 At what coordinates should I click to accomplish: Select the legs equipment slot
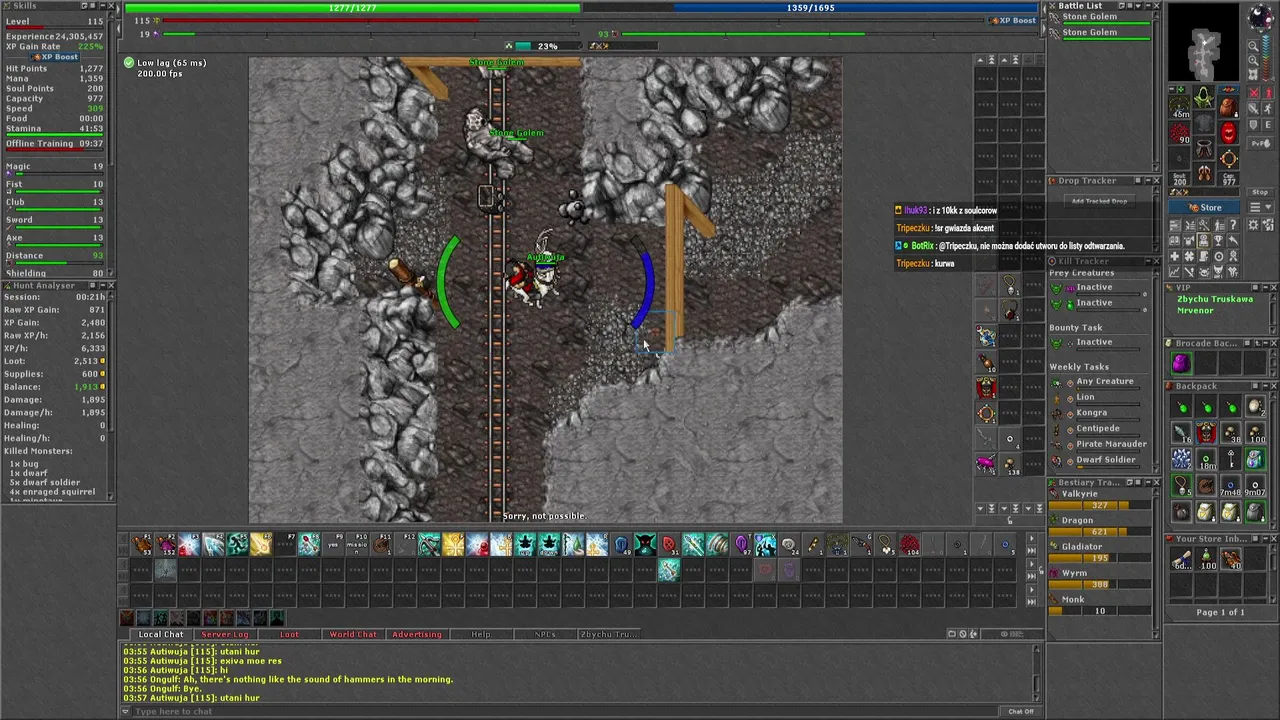(1204, 150)
